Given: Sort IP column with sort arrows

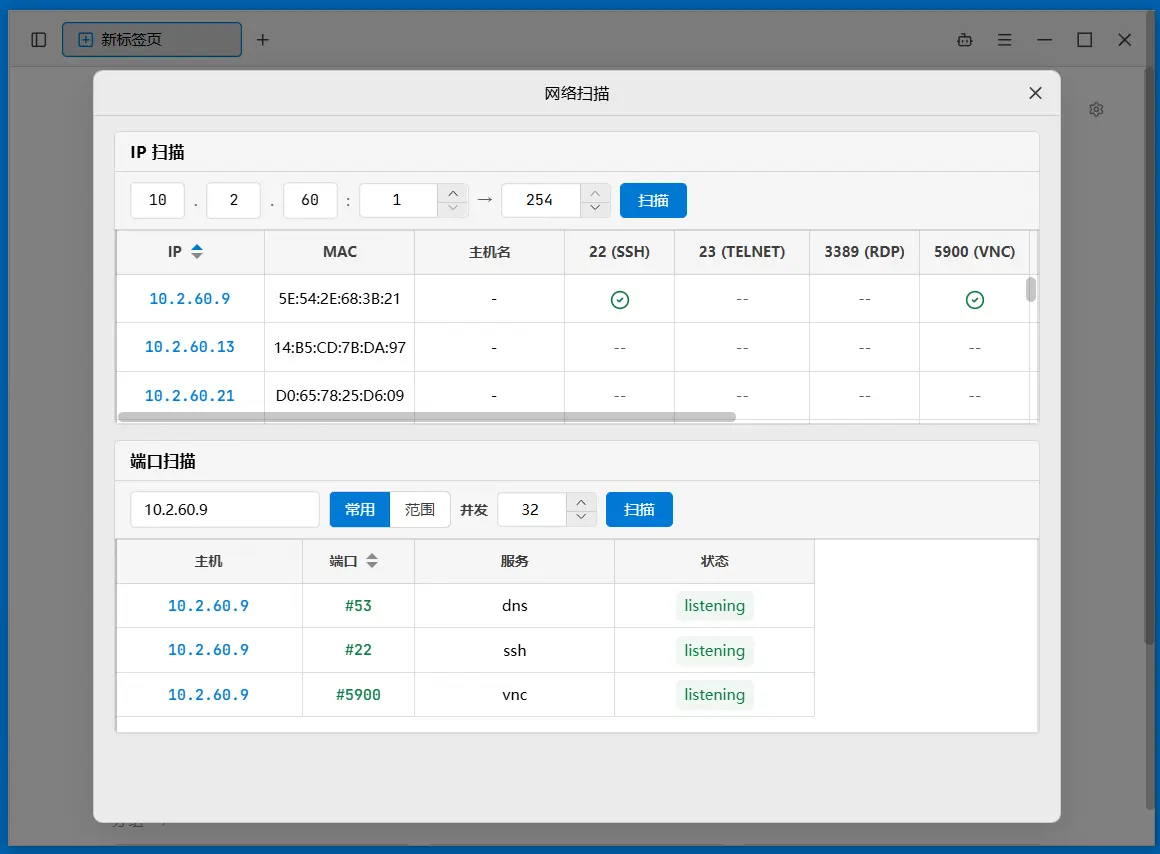Looking at the screenshot, I should click(197, 252).
